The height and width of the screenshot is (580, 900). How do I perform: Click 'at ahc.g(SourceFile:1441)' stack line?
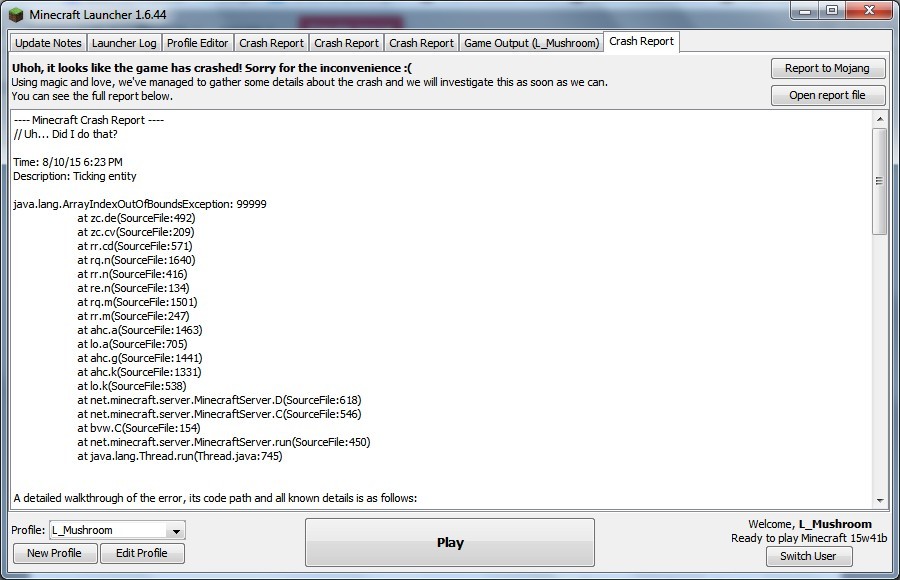140,358
